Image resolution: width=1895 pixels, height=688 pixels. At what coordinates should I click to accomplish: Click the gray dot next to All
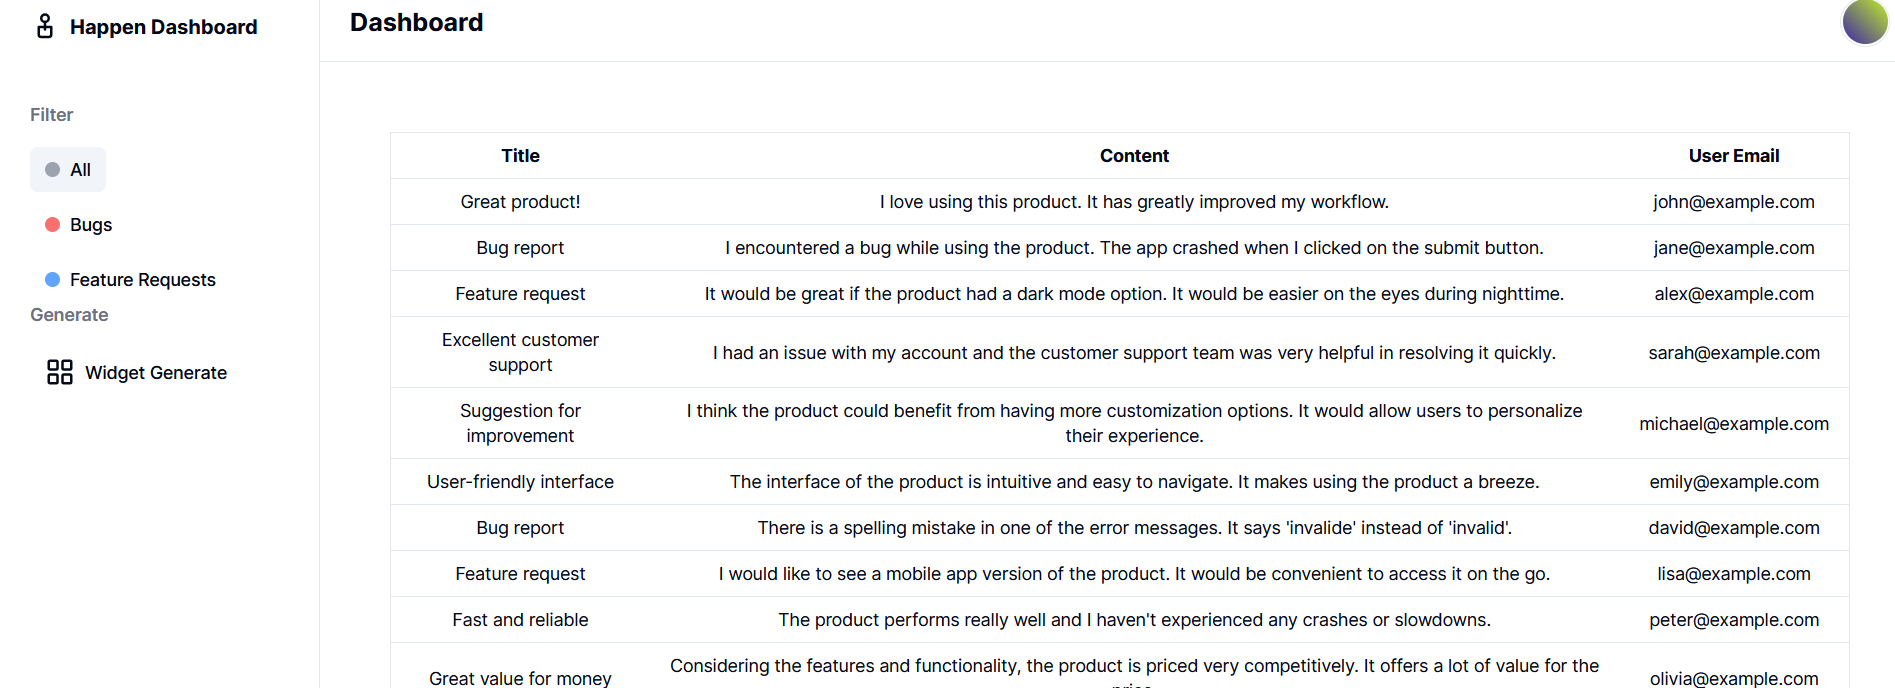tap(53, 170)
